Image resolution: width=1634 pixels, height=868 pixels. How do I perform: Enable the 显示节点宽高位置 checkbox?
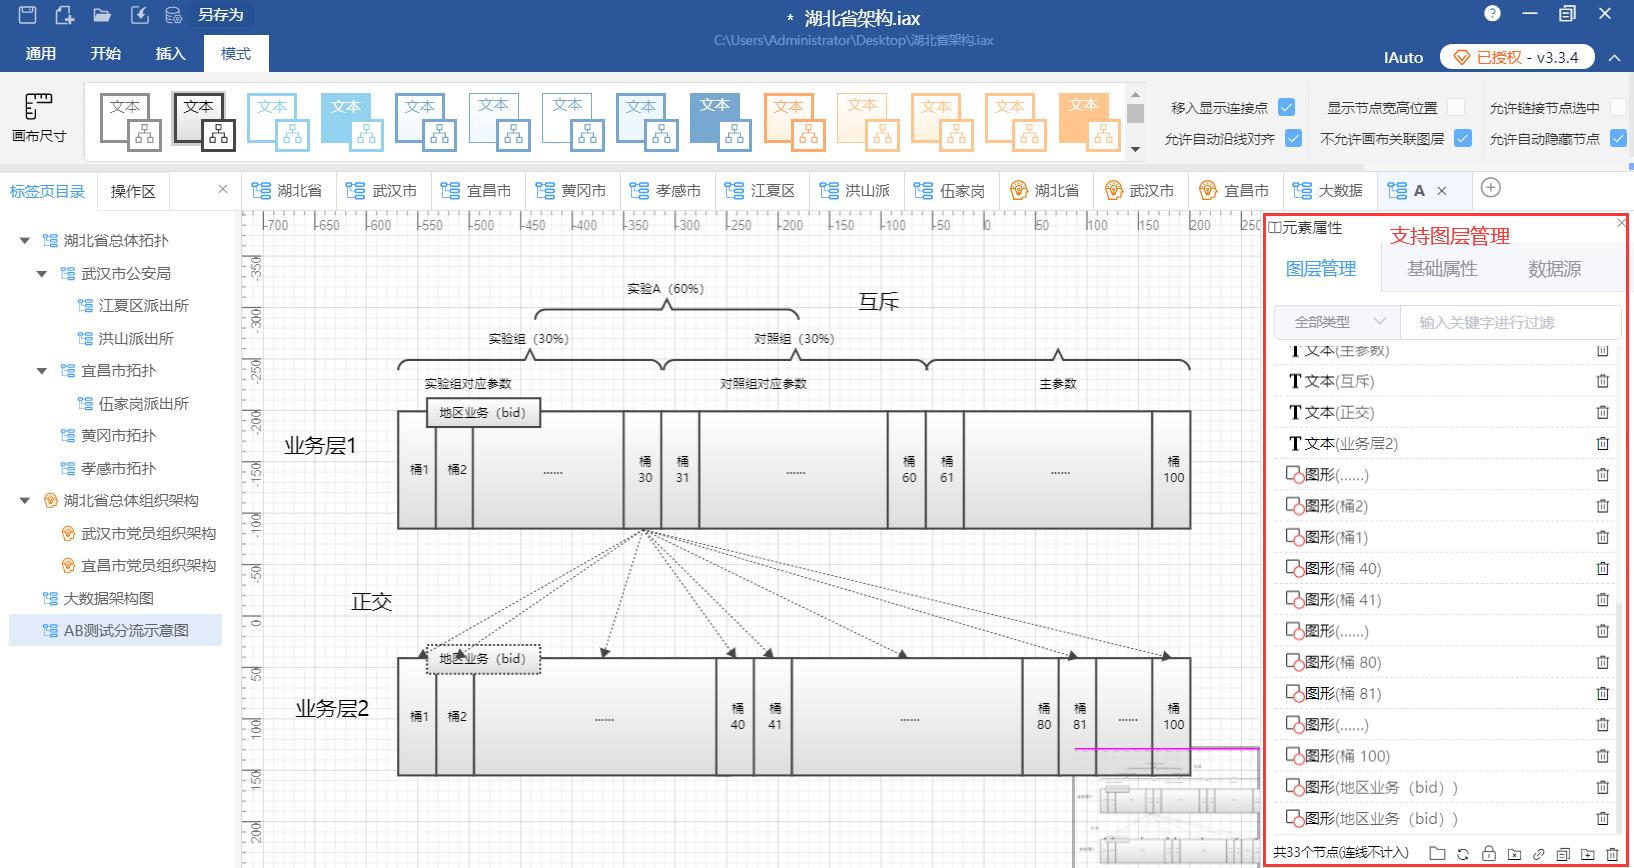(x=1456, y=107)
